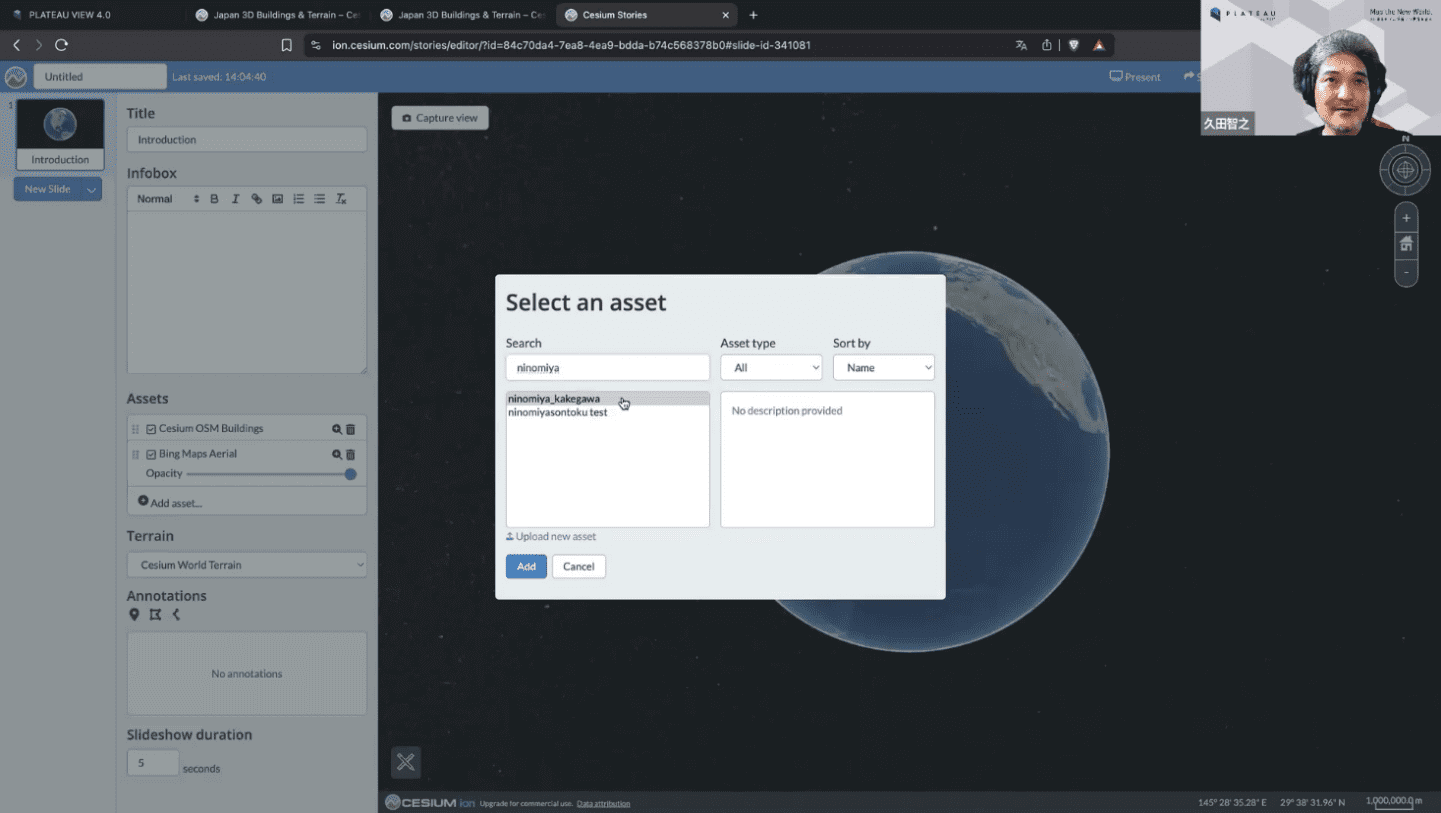The height and width of the screenshot is (813, 1441).
Task: Click the Upload new asset link
Action: pos(555,537)
